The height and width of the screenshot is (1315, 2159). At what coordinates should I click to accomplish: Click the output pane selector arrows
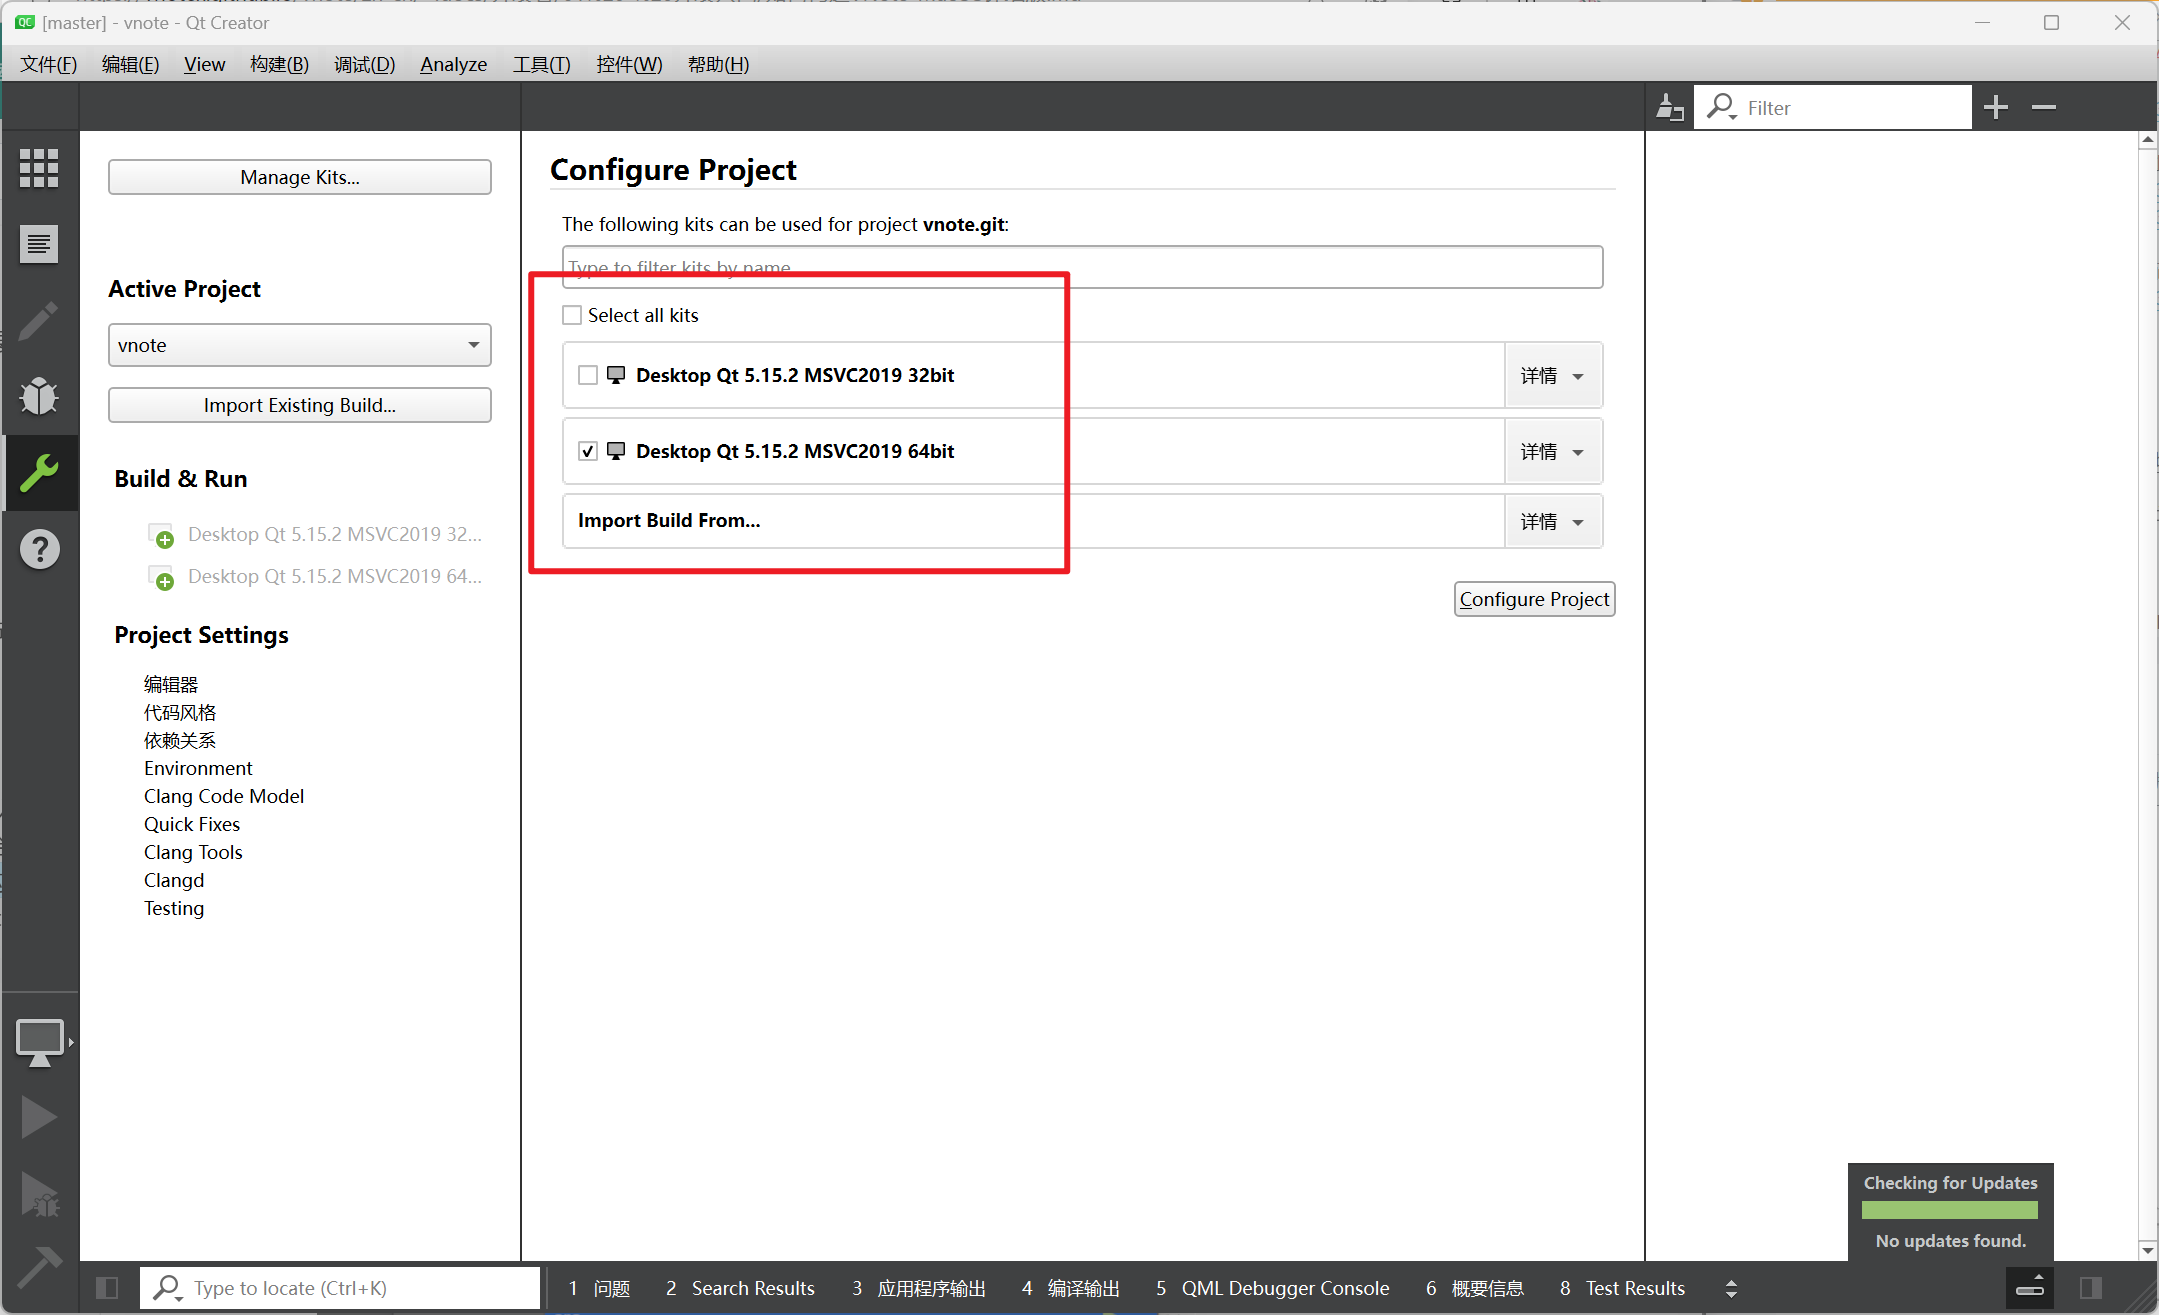pos(1731,1288)
